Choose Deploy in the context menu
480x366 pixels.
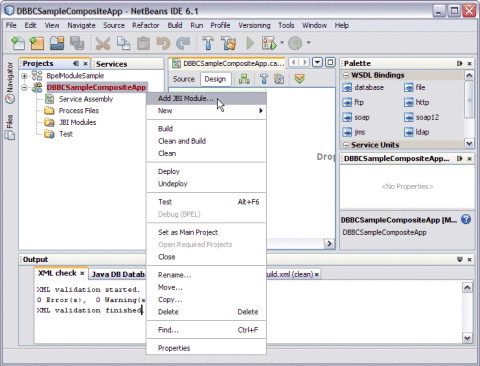206,171
